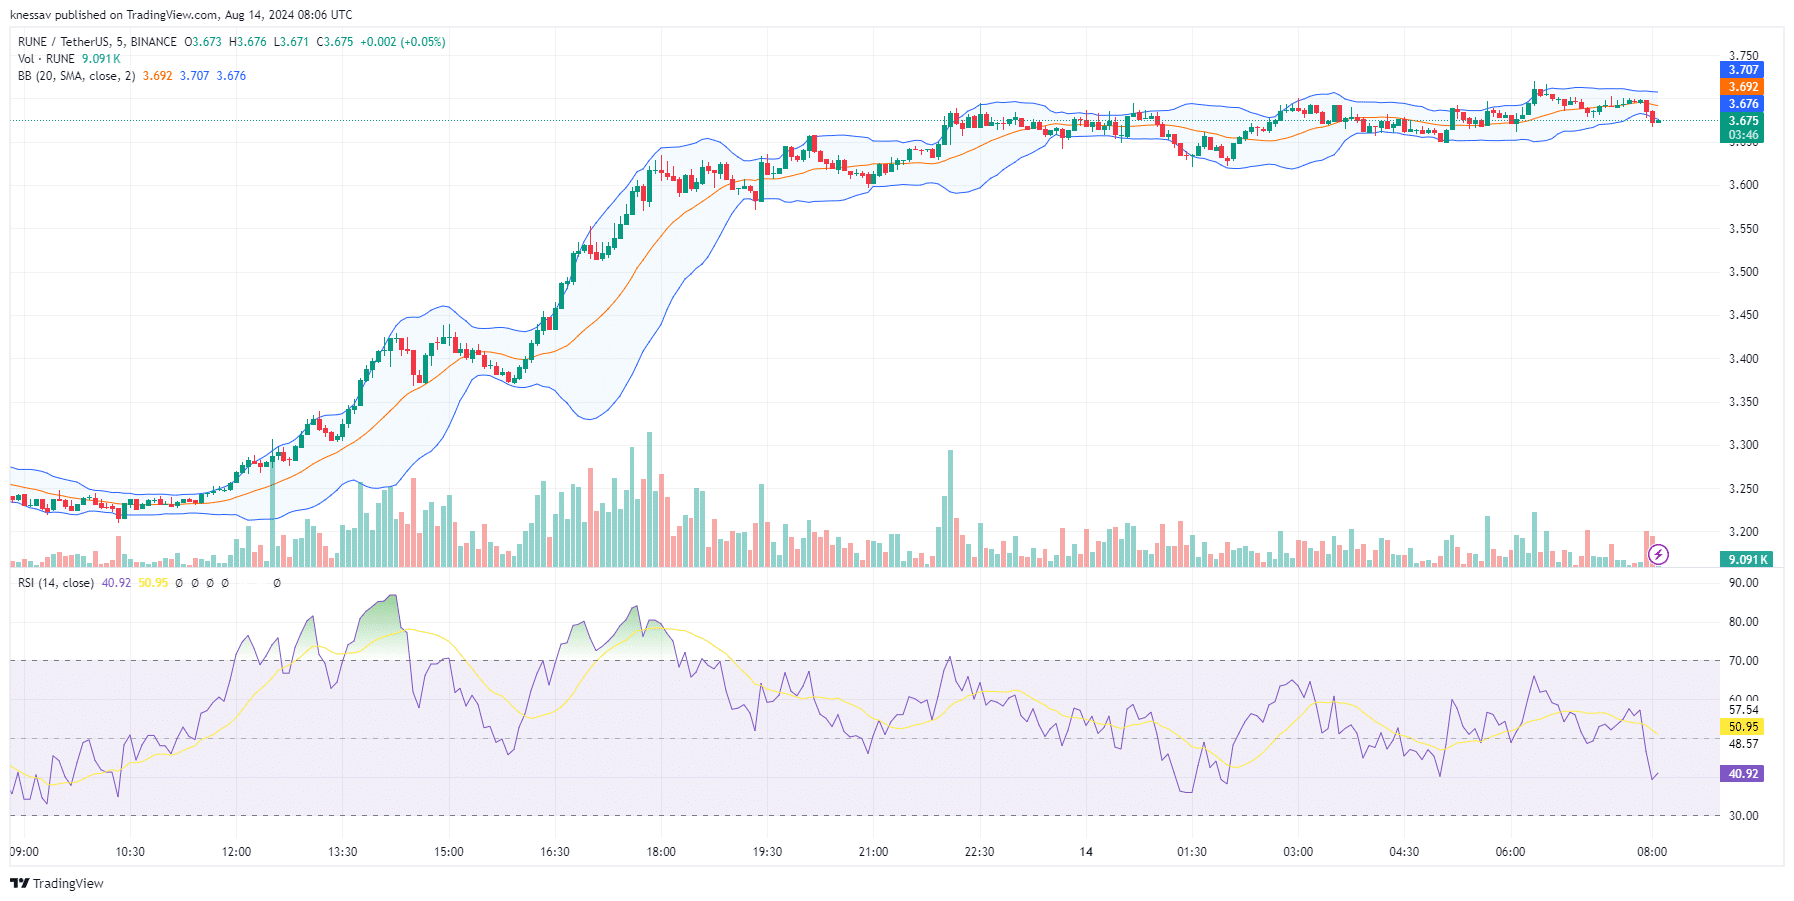The image size is (1794, 901).
Task: Click the 3.200 price axis tick
Action: click(x=1743, y=532)
